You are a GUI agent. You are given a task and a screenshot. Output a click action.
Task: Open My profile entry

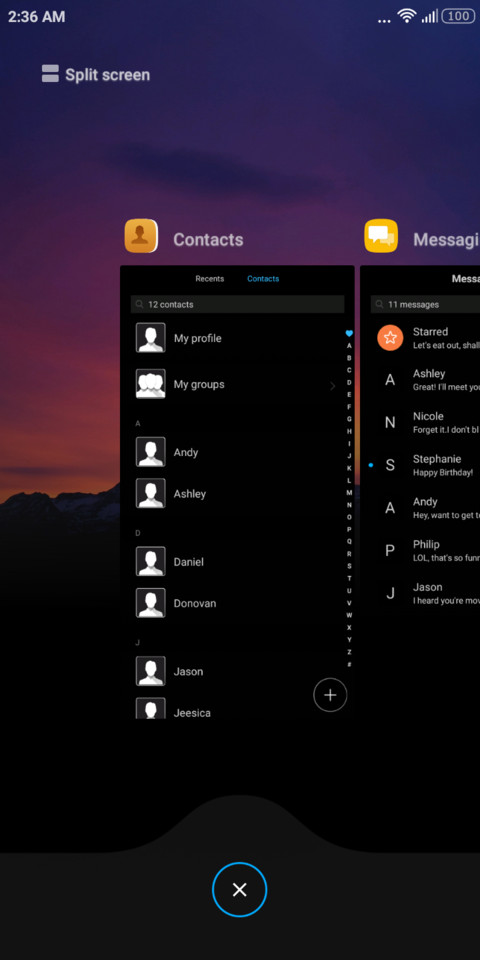(236, 338)
